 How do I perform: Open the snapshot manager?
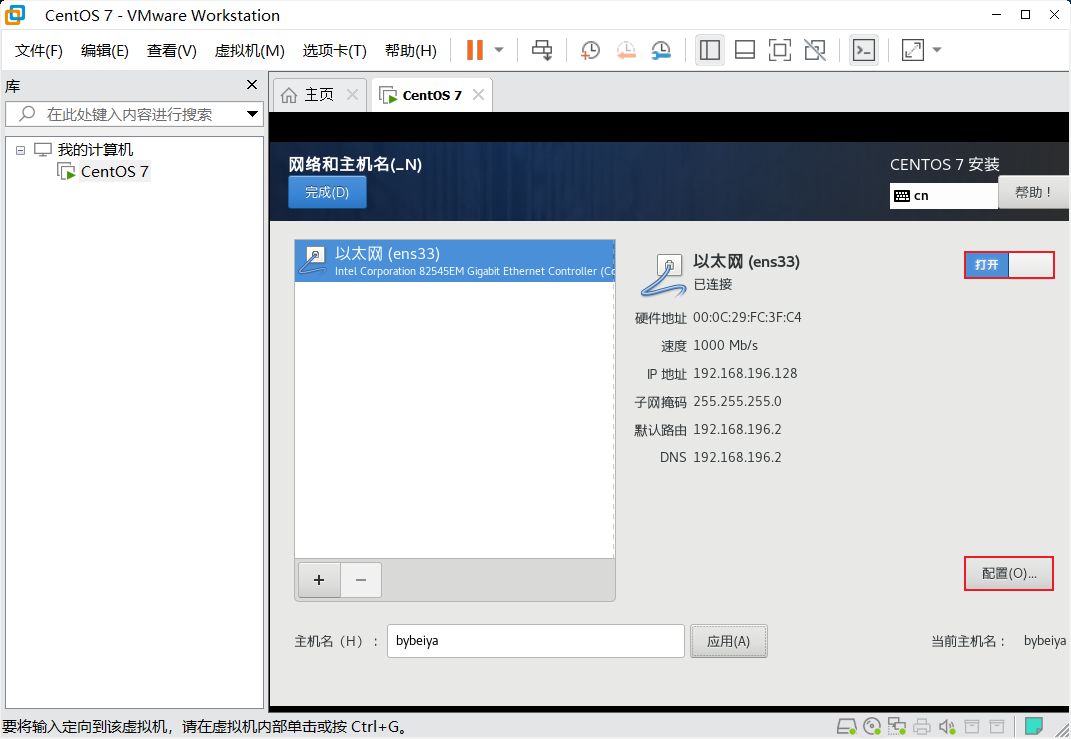pyautogui.click(x=661, y=50)
